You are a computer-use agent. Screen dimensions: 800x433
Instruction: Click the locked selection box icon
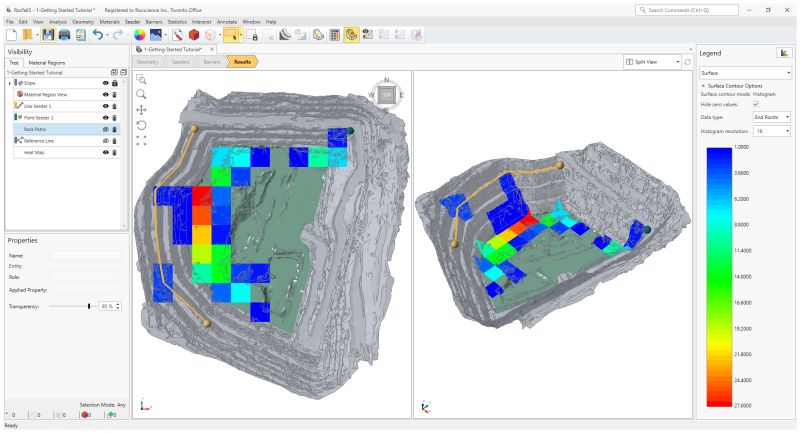252,35
